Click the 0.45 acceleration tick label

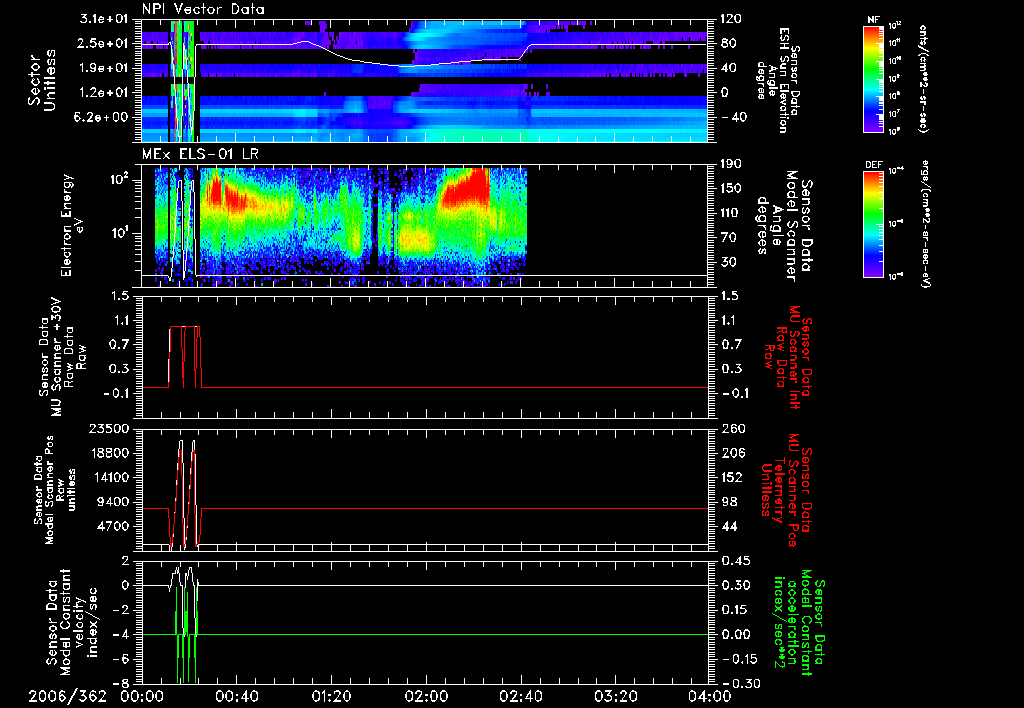pos(734,561)
